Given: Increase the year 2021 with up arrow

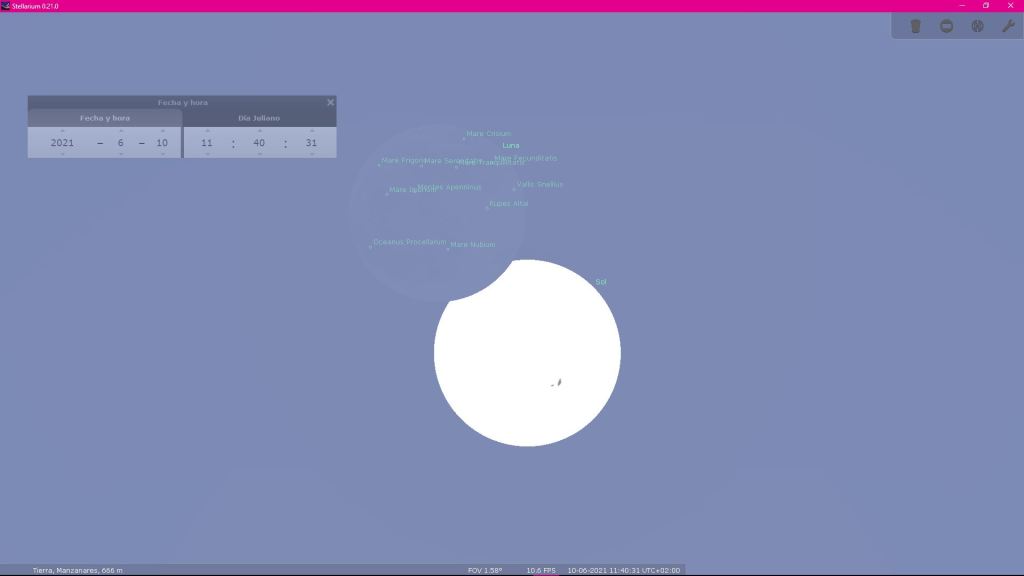Looking at the screenshot, I should (x=62, y=131).
